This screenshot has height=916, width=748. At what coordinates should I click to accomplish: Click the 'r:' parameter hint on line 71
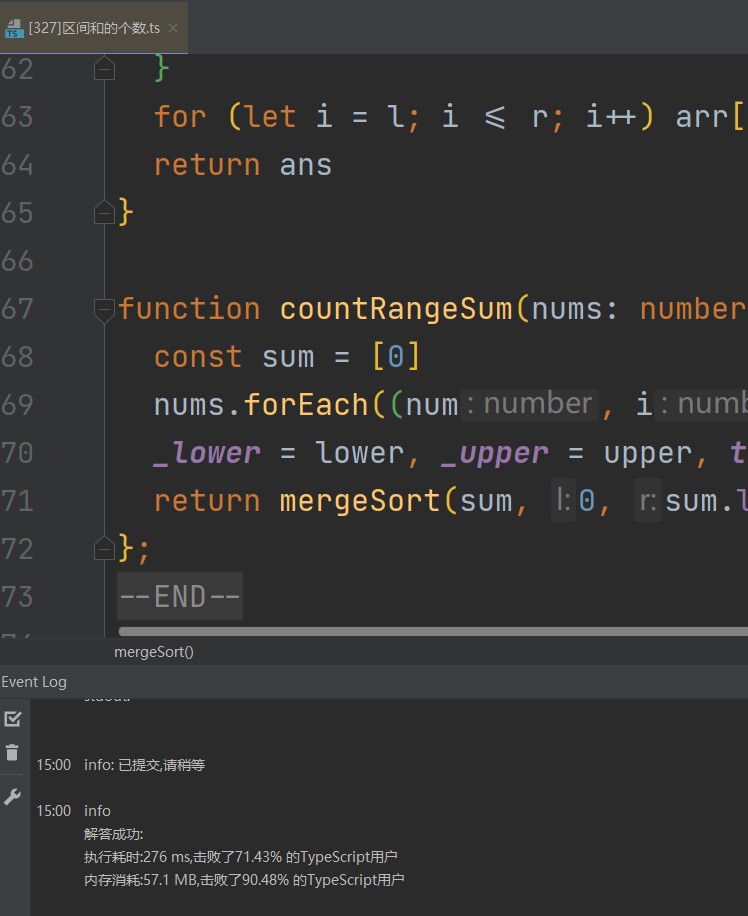(x=647, y=501)
